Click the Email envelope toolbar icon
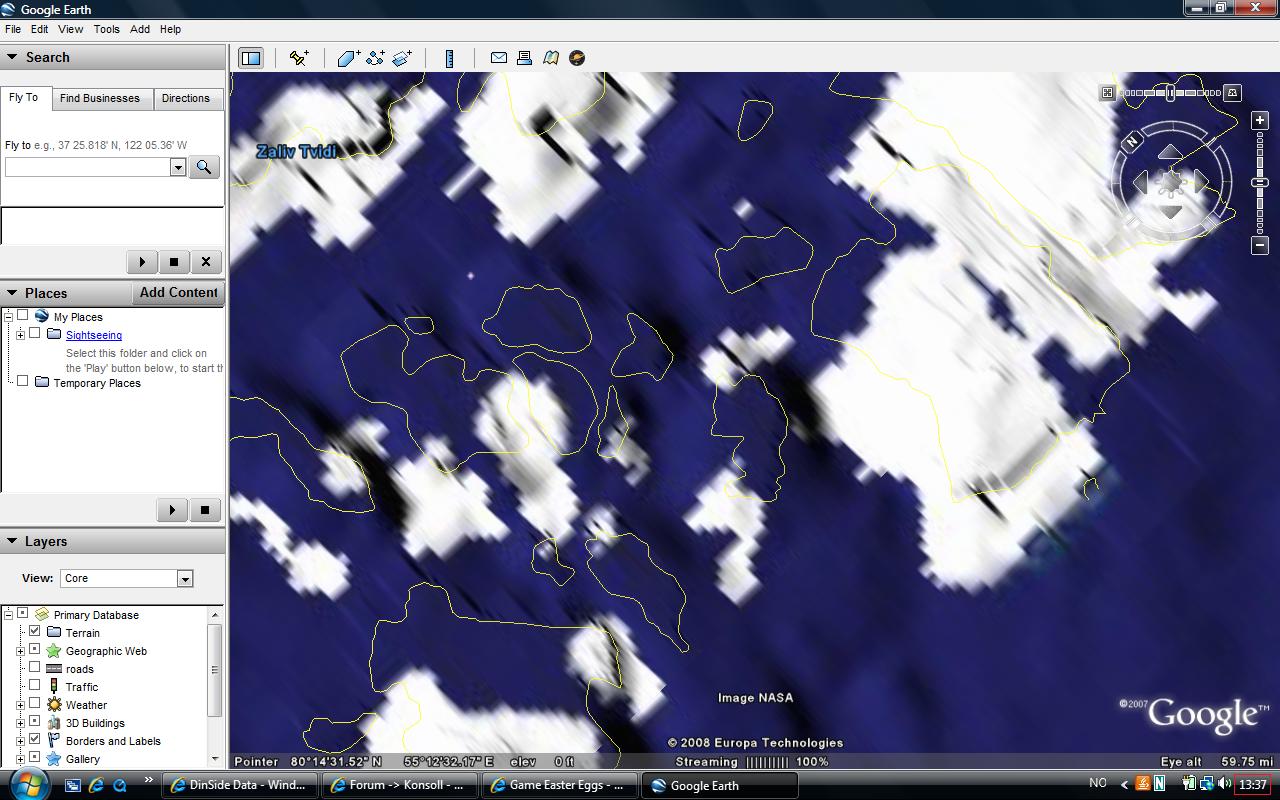The image size is (1280, 800). (x=498, y=58)
